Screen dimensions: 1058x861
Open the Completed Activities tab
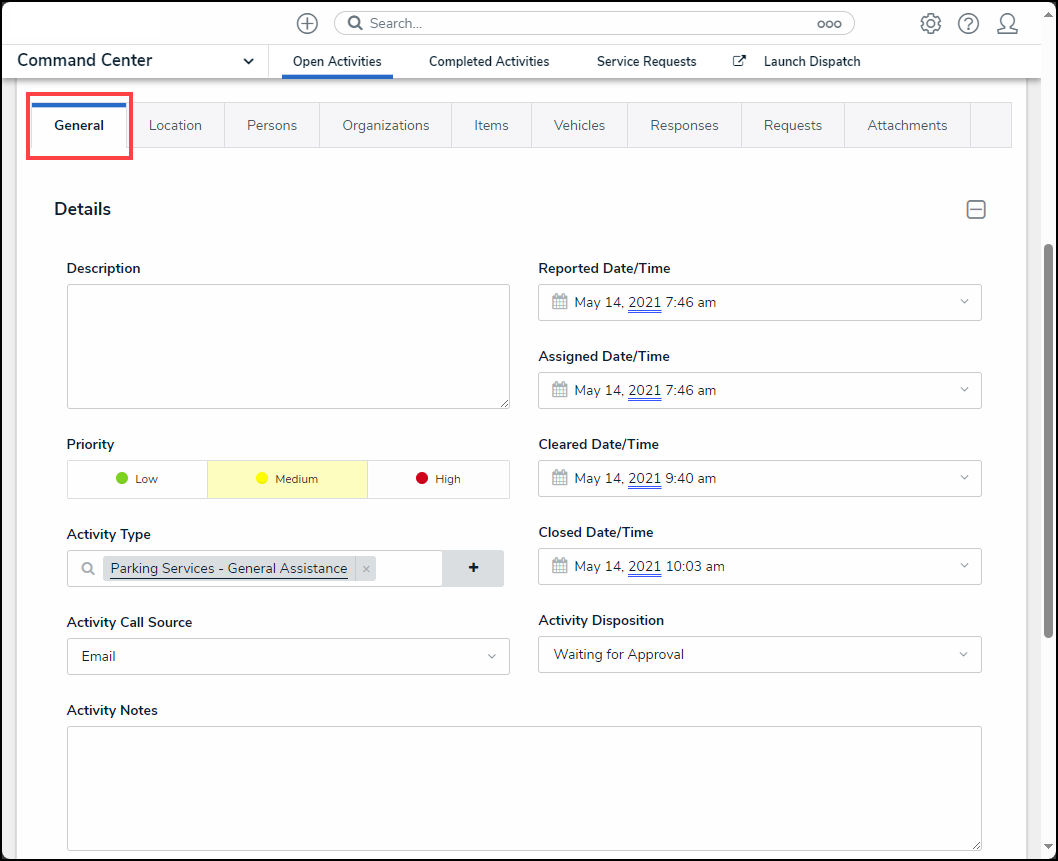(x=489, y=61)
